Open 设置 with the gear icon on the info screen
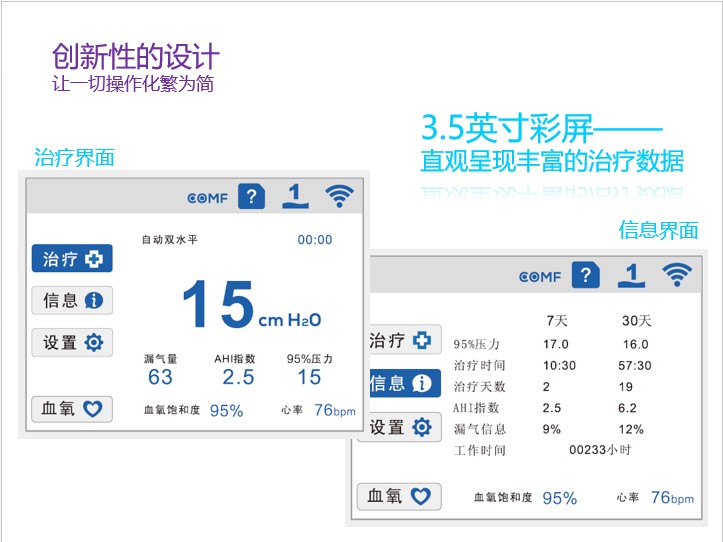The image size is (723, 542). click(399, 427)
